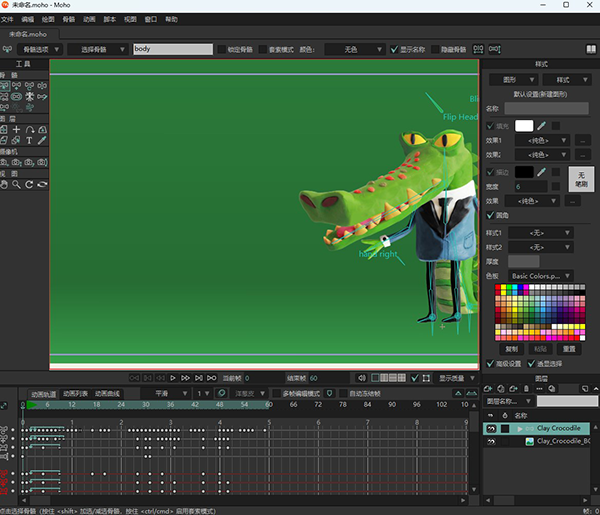Toggle the 隐藏骨骼 checkbox
Viewport: 600px width, 515px height.
coord(435,49)
